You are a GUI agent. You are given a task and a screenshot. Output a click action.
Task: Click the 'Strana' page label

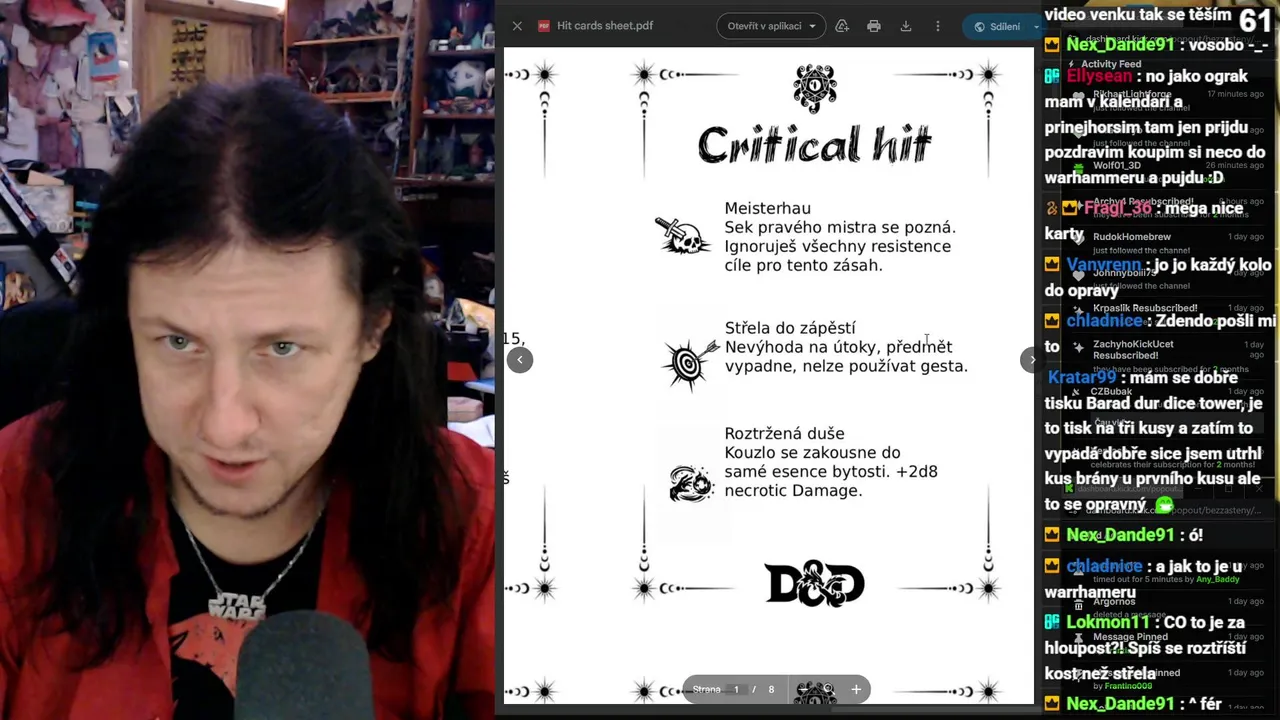[706, 689]
